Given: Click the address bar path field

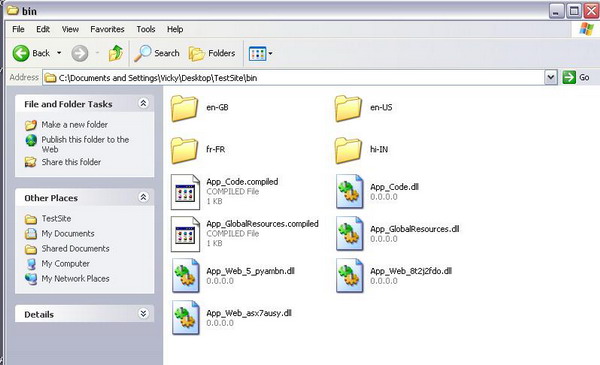Looking at the screenshot, I should (x=294, y=78).
